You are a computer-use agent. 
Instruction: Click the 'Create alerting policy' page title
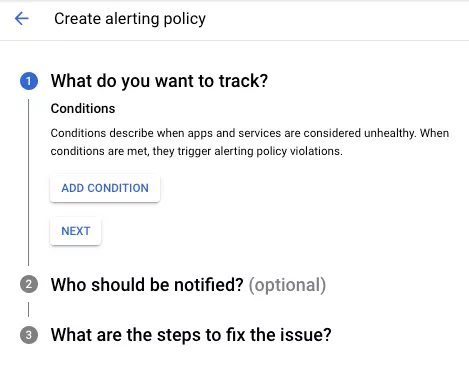(130, 19)
